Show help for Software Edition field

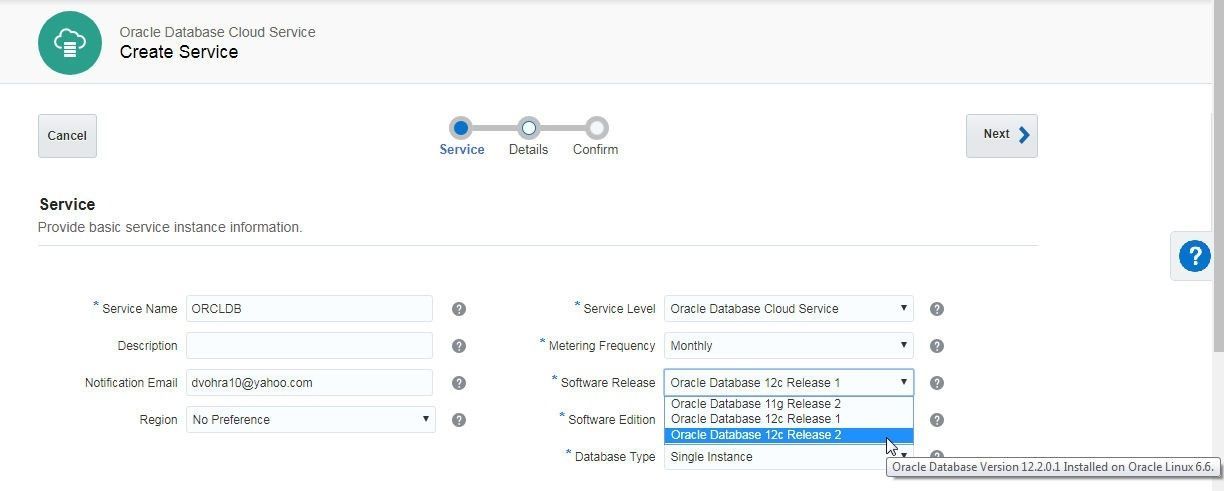point(937,420)
